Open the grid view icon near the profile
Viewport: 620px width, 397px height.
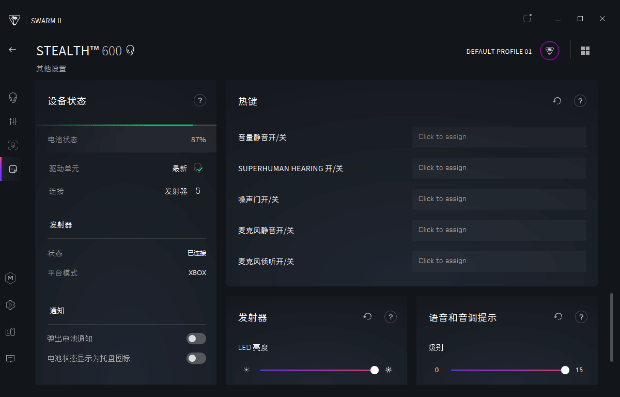click(x=585, y=51)
